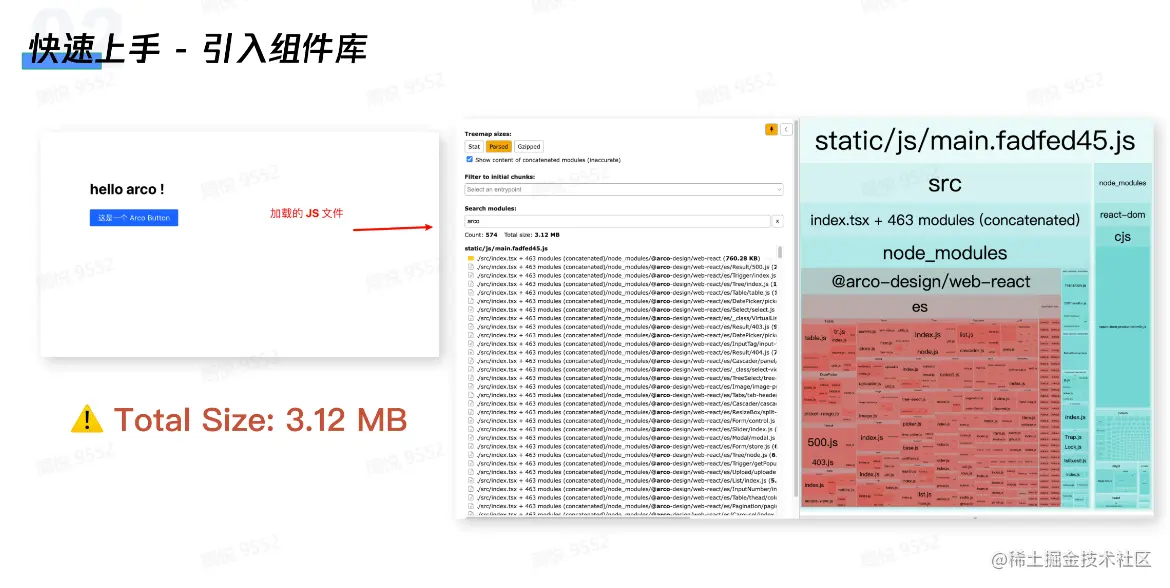1170x588 pixels.
Task: Click the folder icon of the web-react 760.28 KB row
Action: click(x=471, y=258)
